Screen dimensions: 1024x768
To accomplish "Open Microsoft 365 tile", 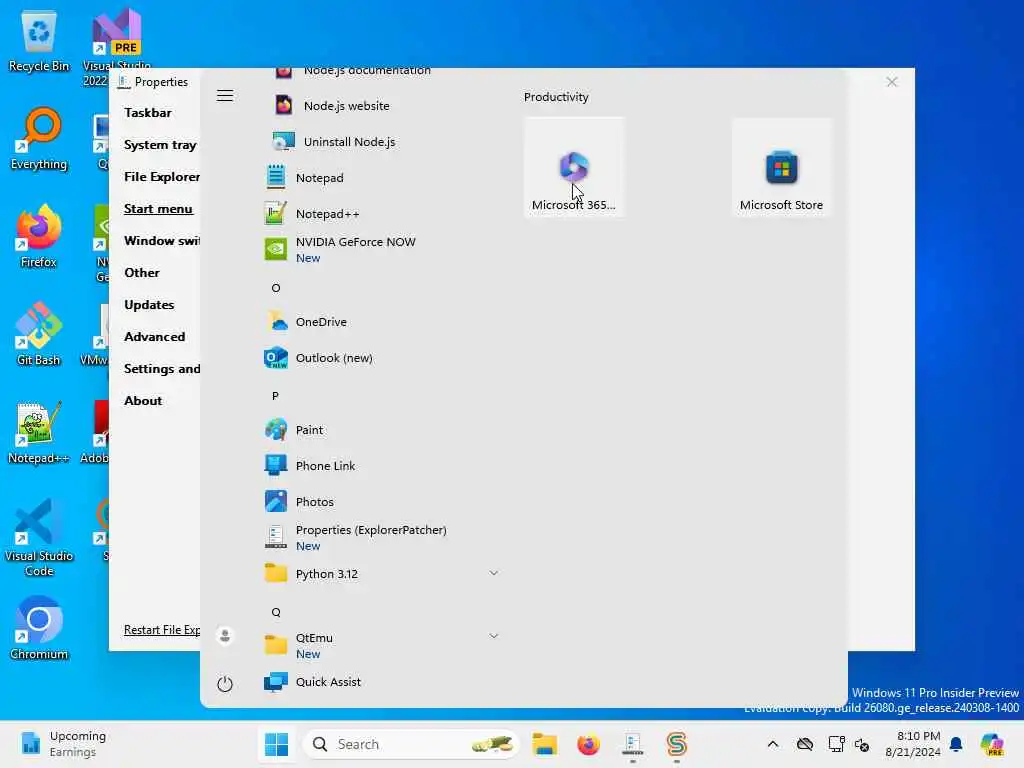I will [x=574, y=168].
